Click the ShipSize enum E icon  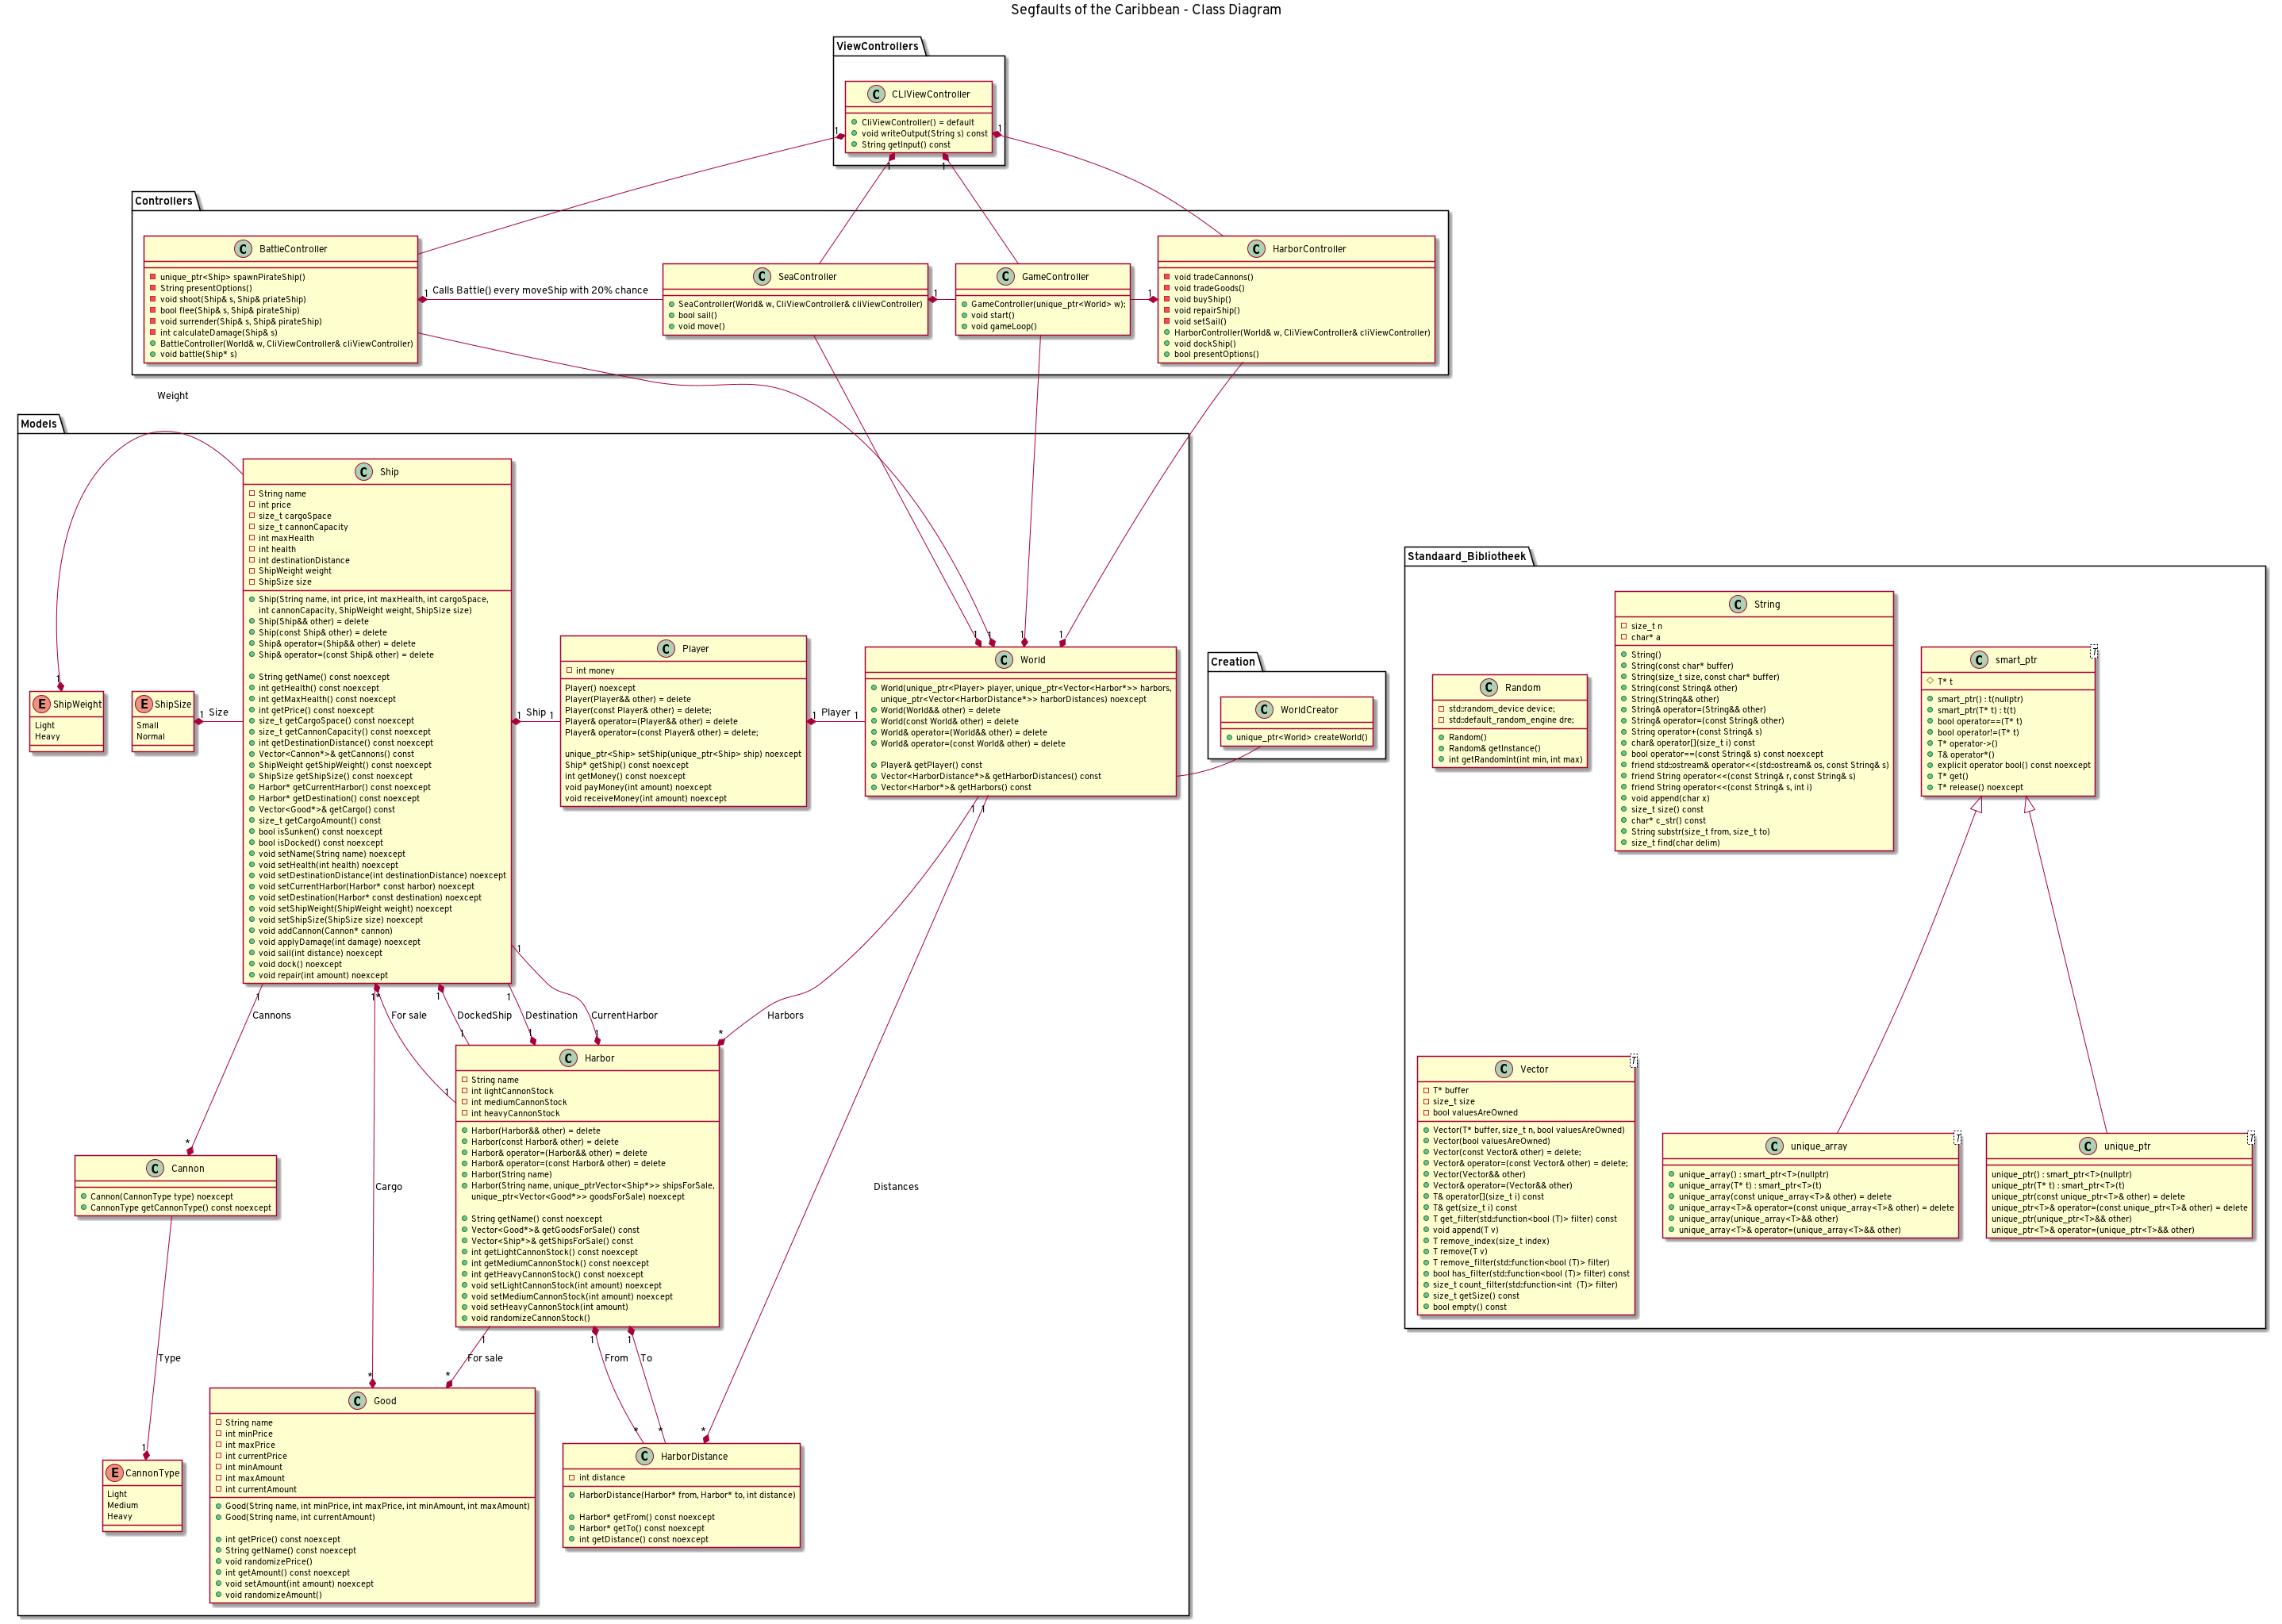[x=143, y=704]
